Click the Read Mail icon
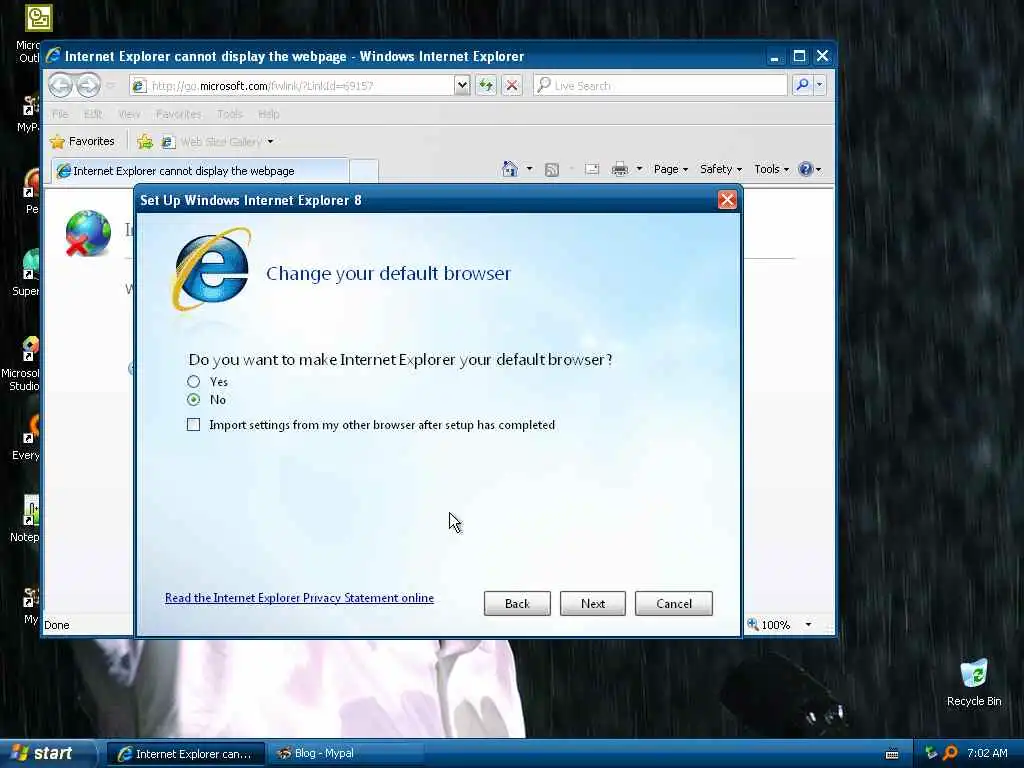The height and width of the screenshot is (768, 1024). pos(592,169)
